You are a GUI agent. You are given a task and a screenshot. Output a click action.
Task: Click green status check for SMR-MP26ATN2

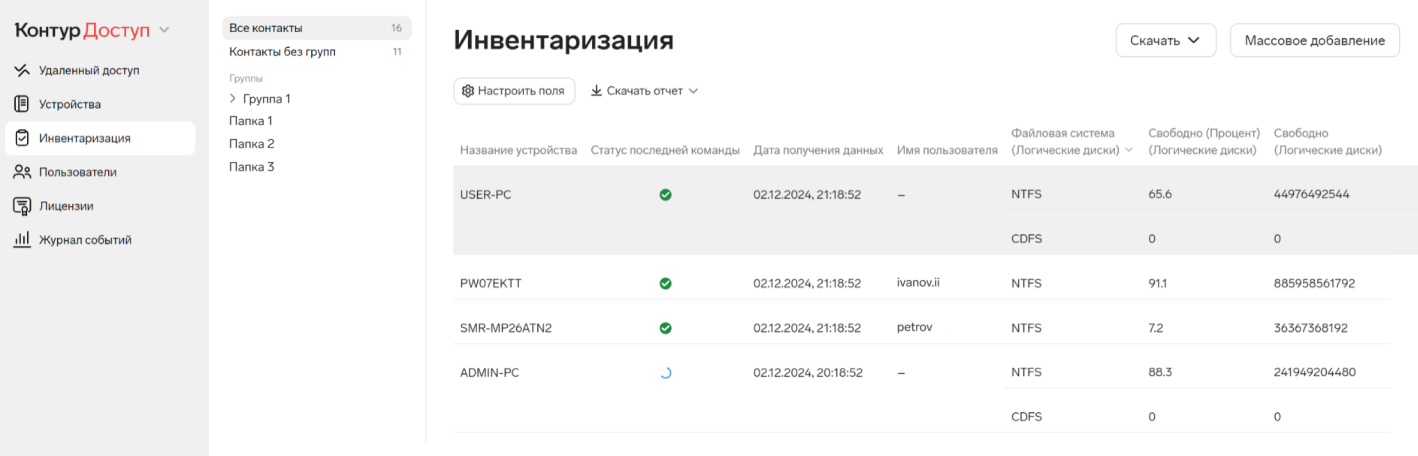[x=665, y=328]
